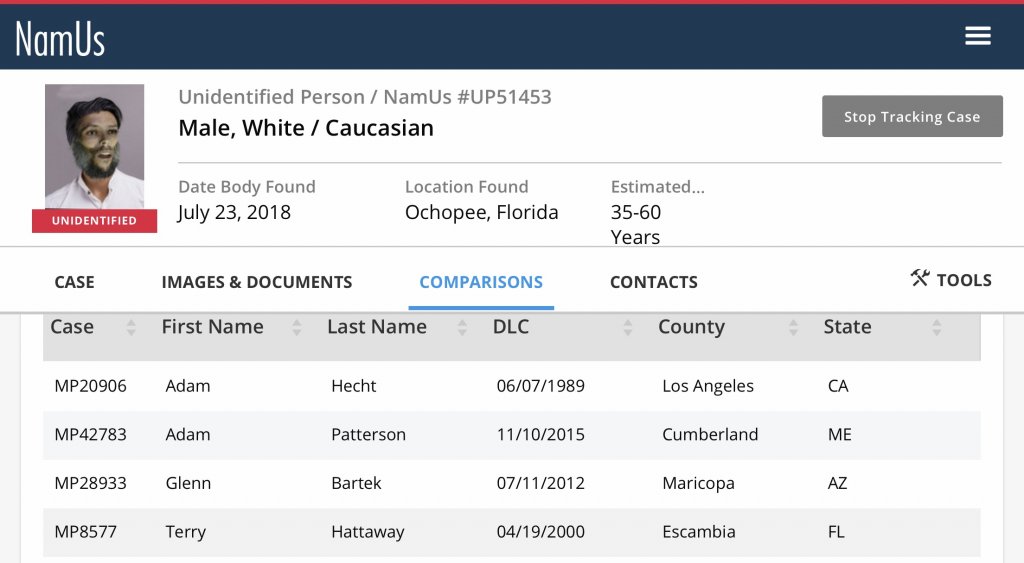Select the Comparisons tab

click(481, 282)
